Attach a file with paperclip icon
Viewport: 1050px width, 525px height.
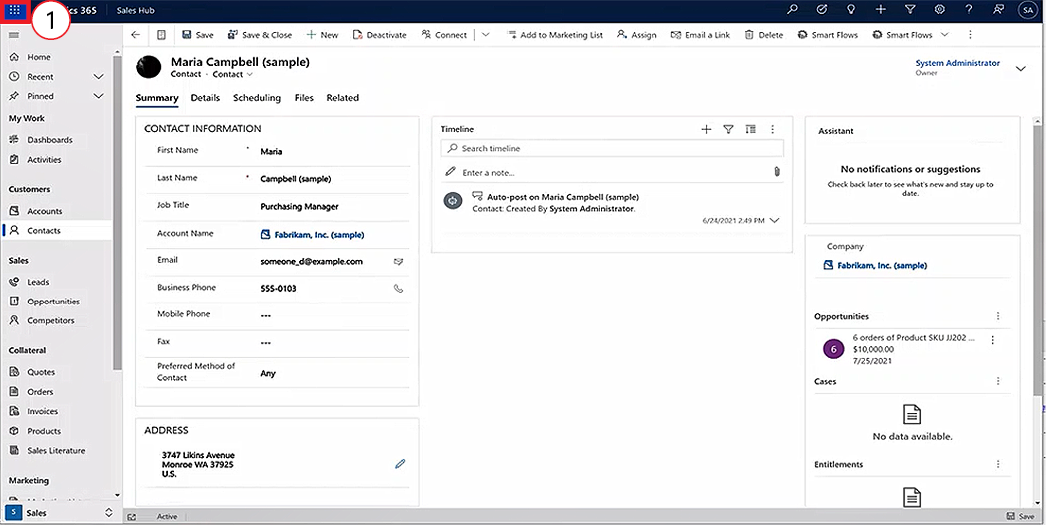click(777, 172)
